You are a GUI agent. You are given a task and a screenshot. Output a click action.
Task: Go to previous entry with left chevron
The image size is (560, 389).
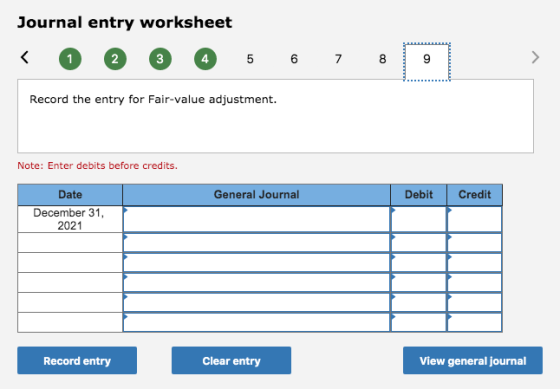click(x=25, y=57)
